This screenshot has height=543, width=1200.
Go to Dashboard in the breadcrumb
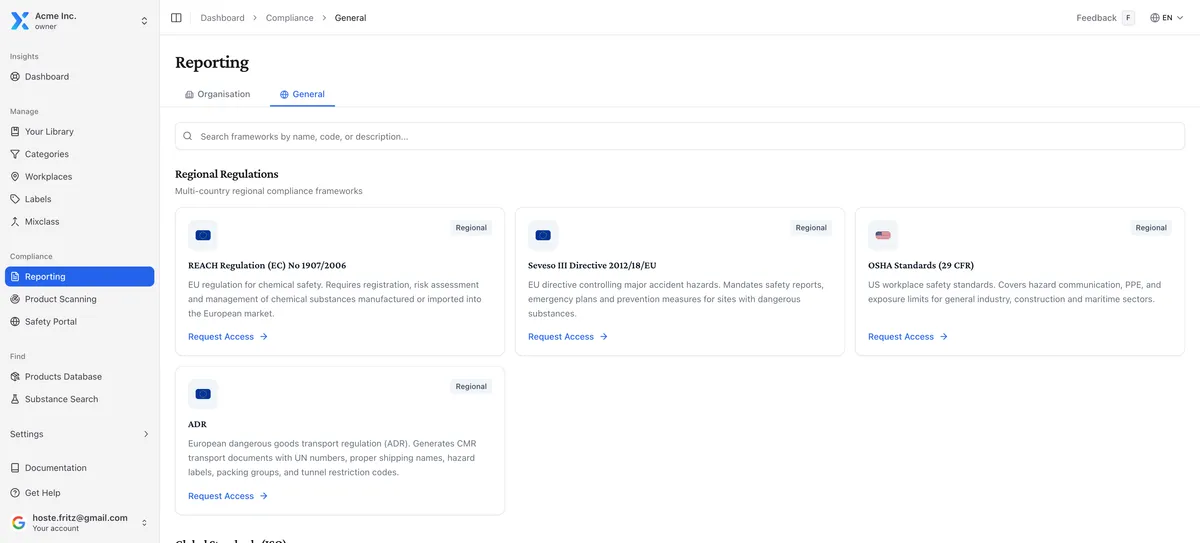click(x=222, y=18)
